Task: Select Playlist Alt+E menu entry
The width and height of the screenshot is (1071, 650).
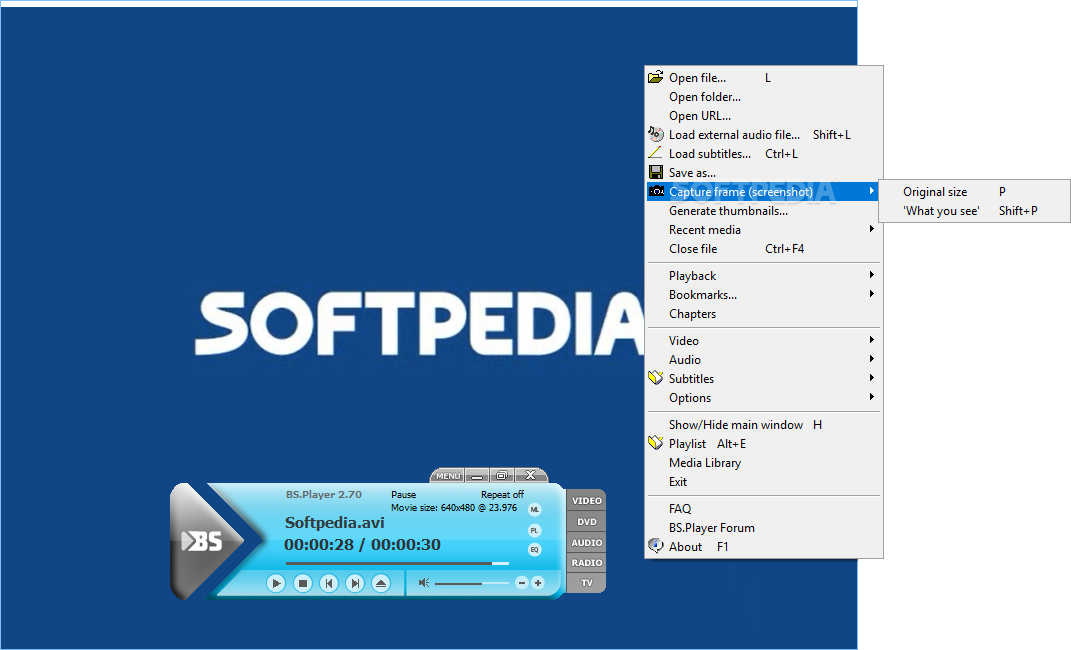Action: coord(764,444)
